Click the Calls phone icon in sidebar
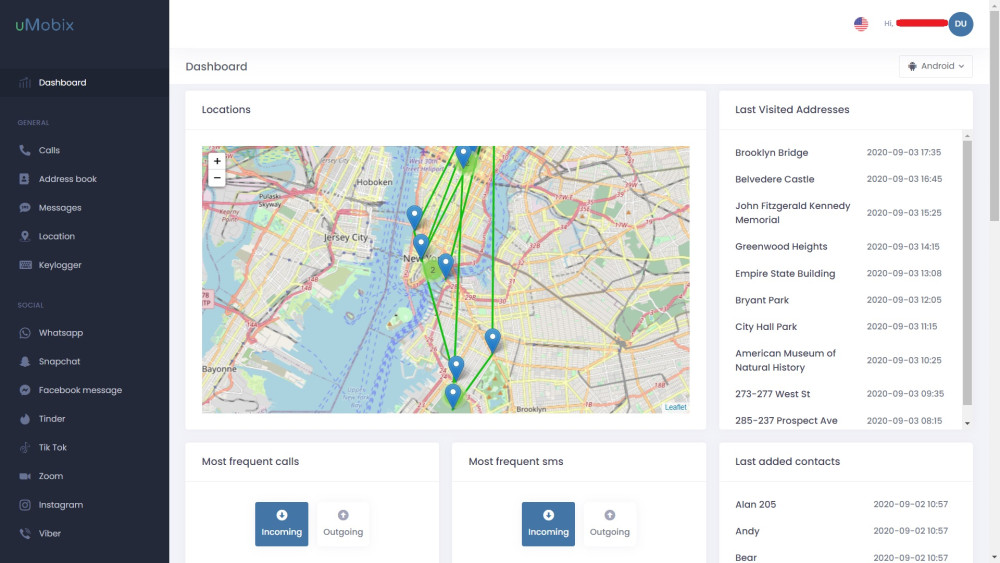1000x563 pixels. point(25,151)
